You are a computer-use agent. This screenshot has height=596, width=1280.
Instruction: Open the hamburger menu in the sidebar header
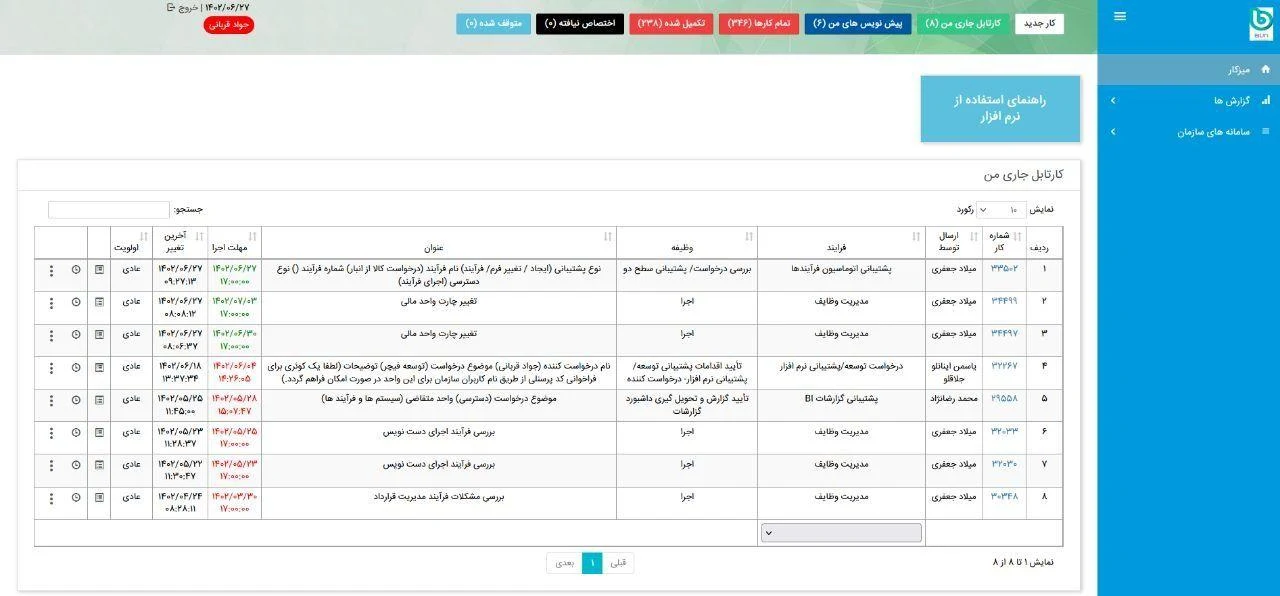(1119, 16)
